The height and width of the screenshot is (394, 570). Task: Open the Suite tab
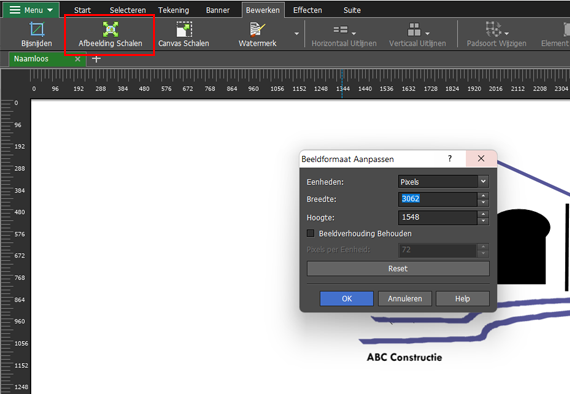click(352, 10)
